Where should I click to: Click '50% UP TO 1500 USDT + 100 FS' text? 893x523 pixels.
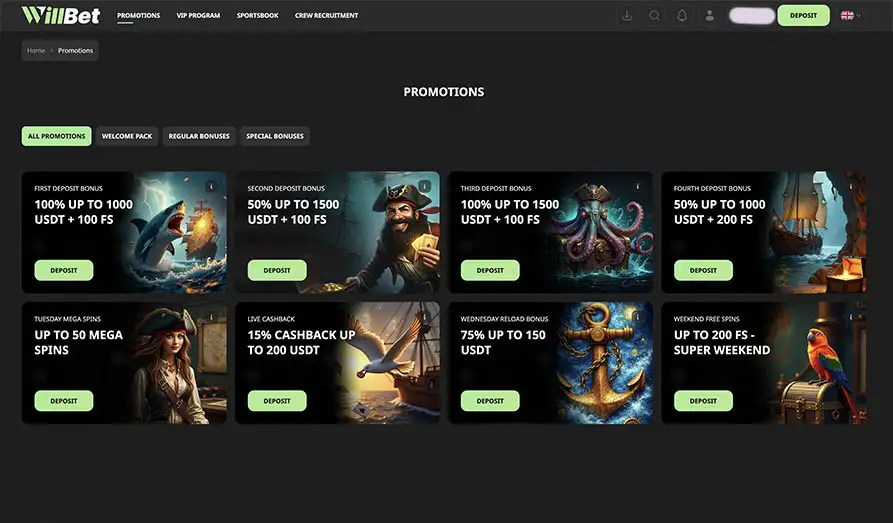(293, 212)
